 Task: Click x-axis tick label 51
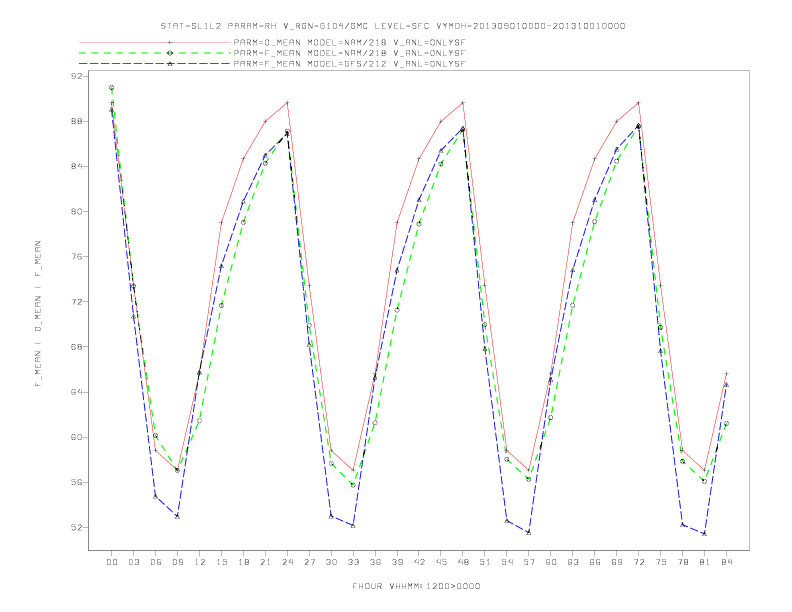tap(485, 562)
